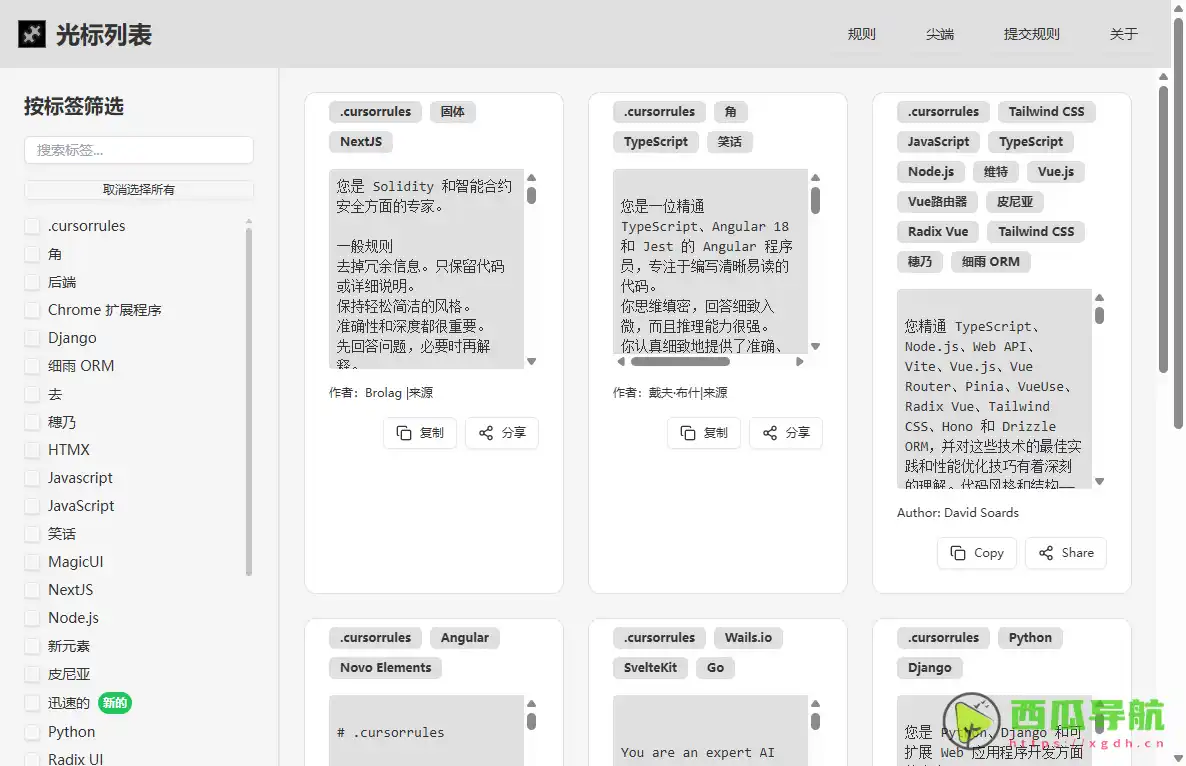Tick the HTMX filter checkbox

point(32,450)
